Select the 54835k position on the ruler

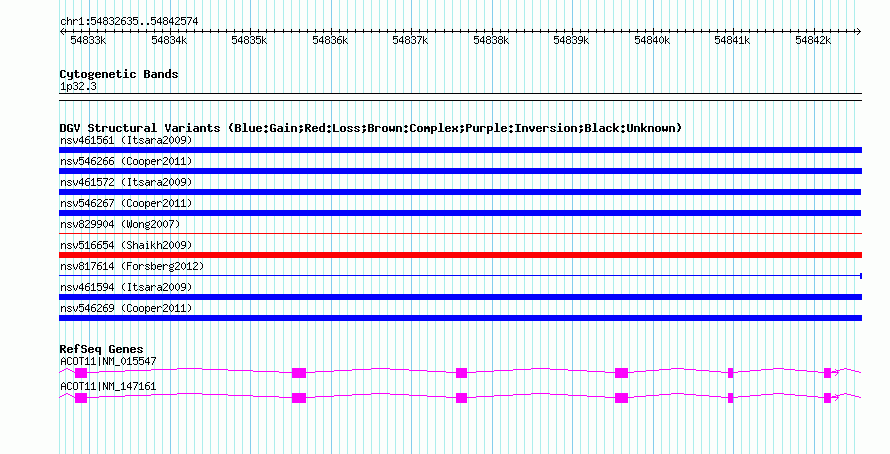coord(249,40)
